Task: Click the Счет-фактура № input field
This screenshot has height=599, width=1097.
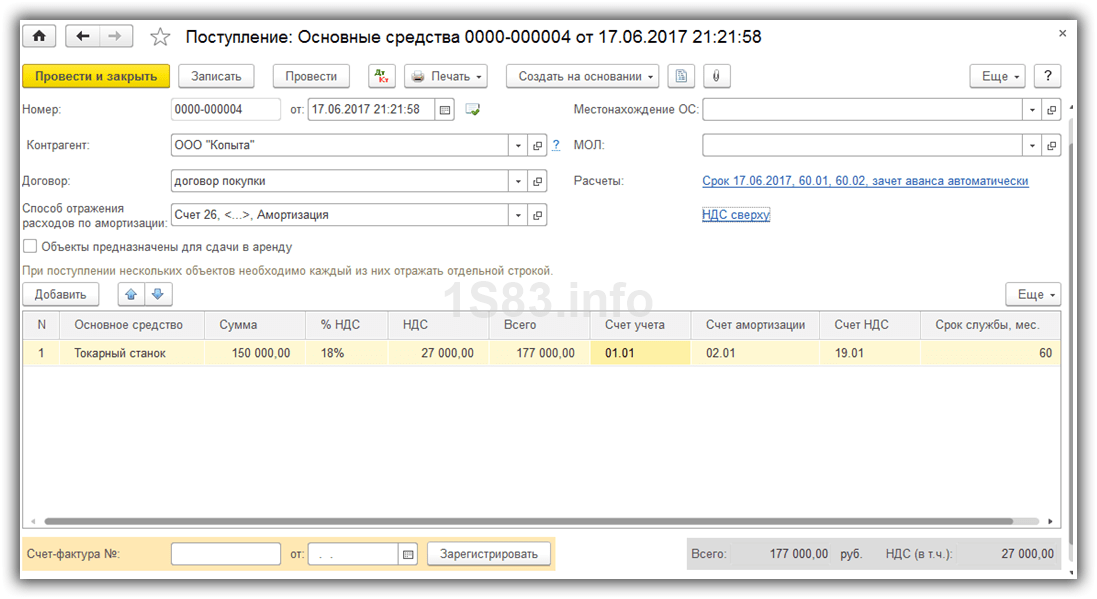Action: pos(225,554)
